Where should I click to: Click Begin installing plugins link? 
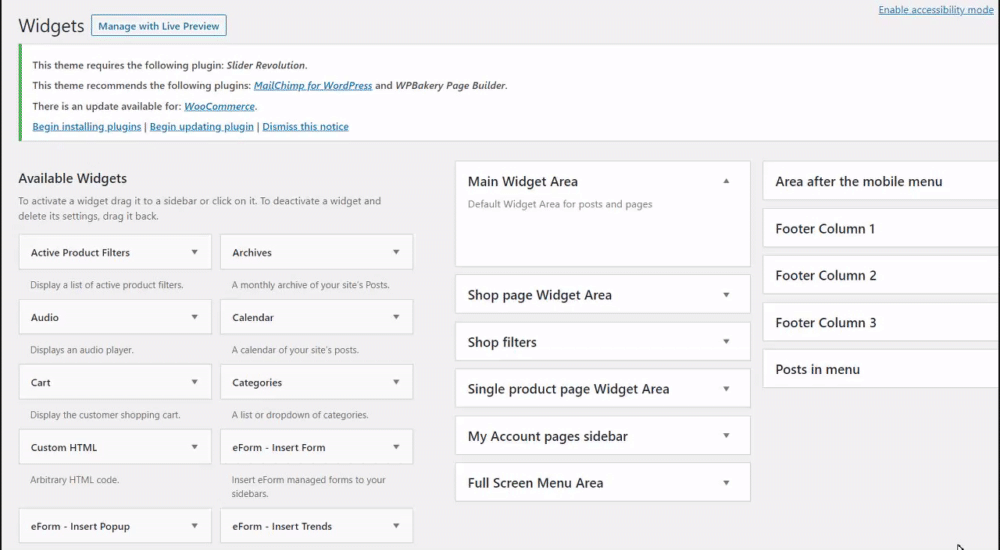(x=87, y=127)
